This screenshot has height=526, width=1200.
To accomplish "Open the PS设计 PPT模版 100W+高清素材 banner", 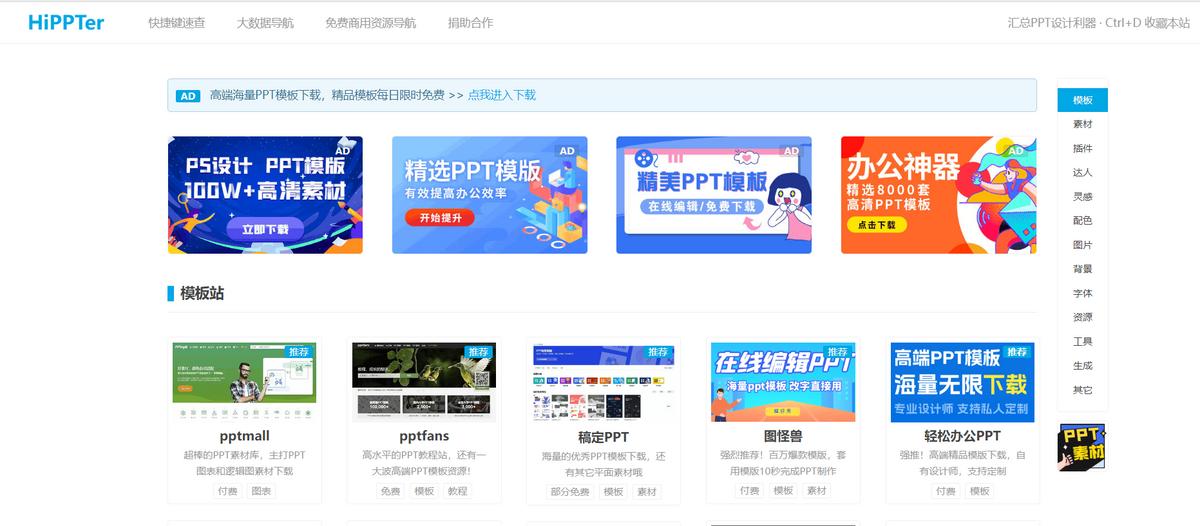I will pos(265,195).
